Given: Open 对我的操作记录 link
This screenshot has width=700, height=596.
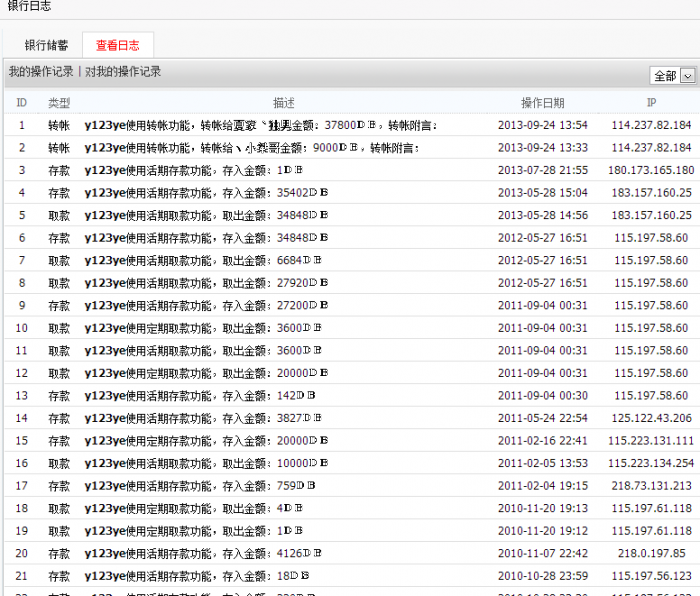Looking at the screenshot, I should 123,71.
